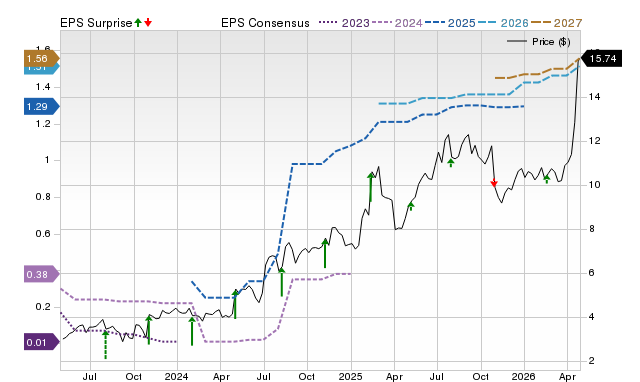The image size is (640, 382).
Task: Click the 2025 label on the time axis
Action: (350, 376)
